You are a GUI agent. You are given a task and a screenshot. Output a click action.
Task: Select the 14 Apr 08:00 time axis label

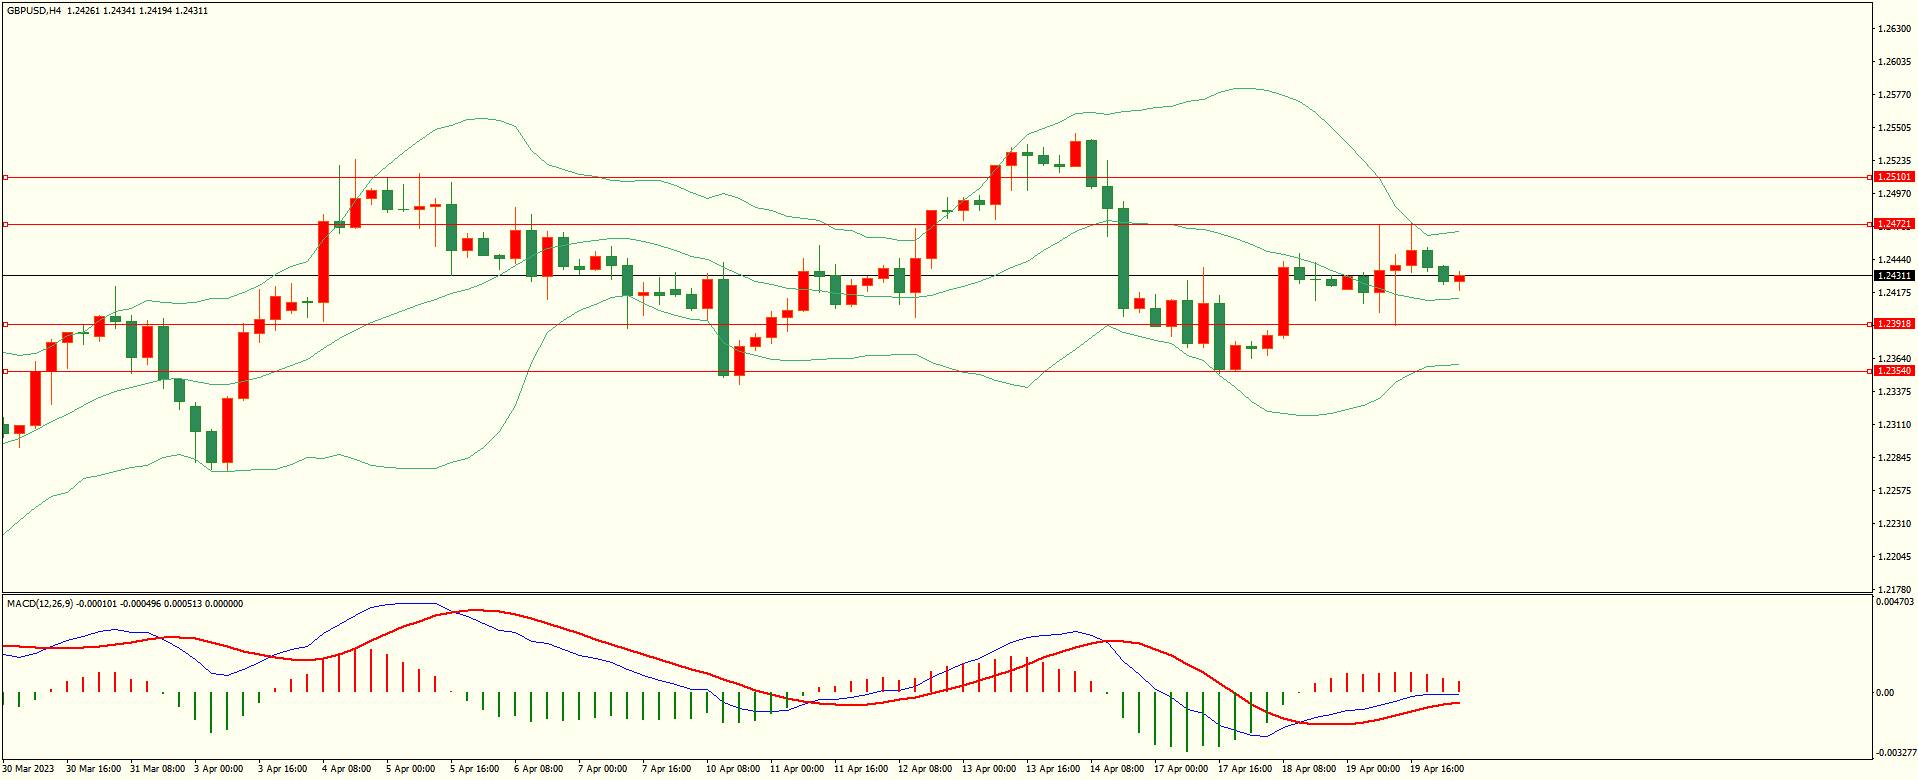click(x=1117, y=769)
